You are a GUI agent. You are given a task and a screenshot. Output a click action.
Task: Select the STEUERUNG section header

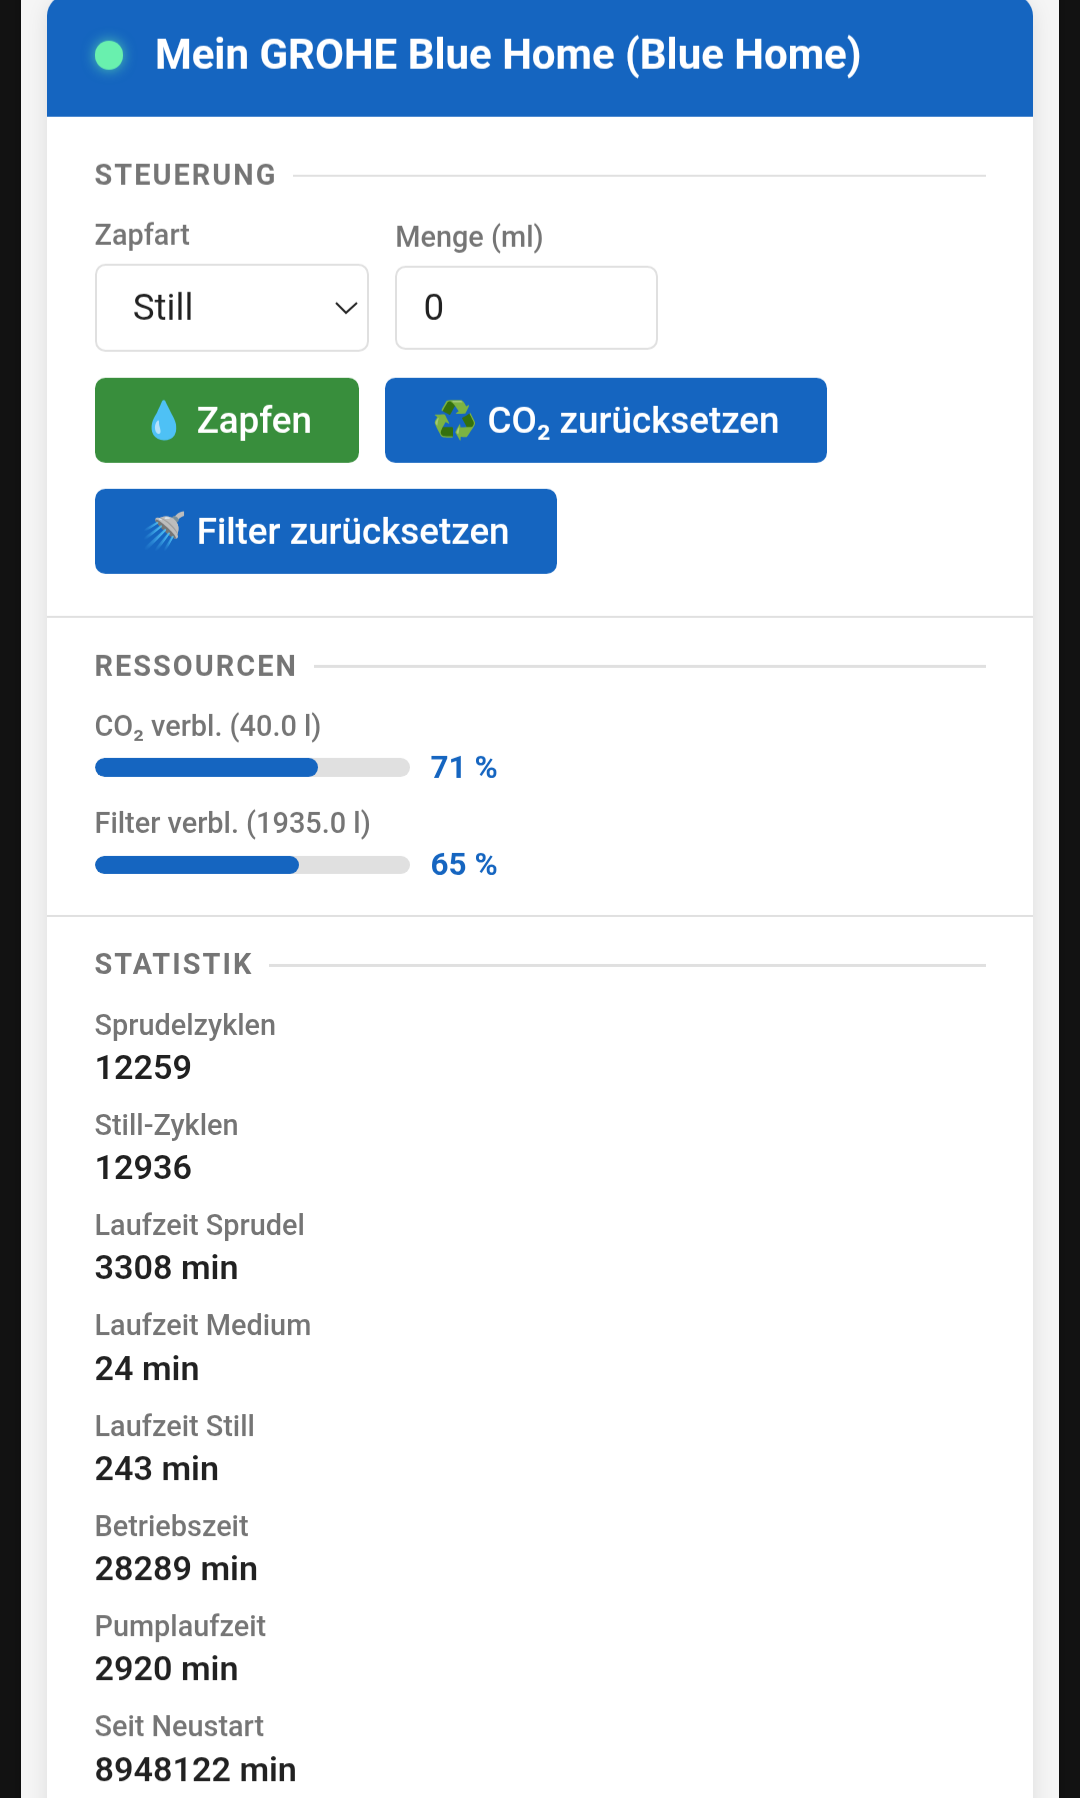pyautogui.click(x=185, y=175)
